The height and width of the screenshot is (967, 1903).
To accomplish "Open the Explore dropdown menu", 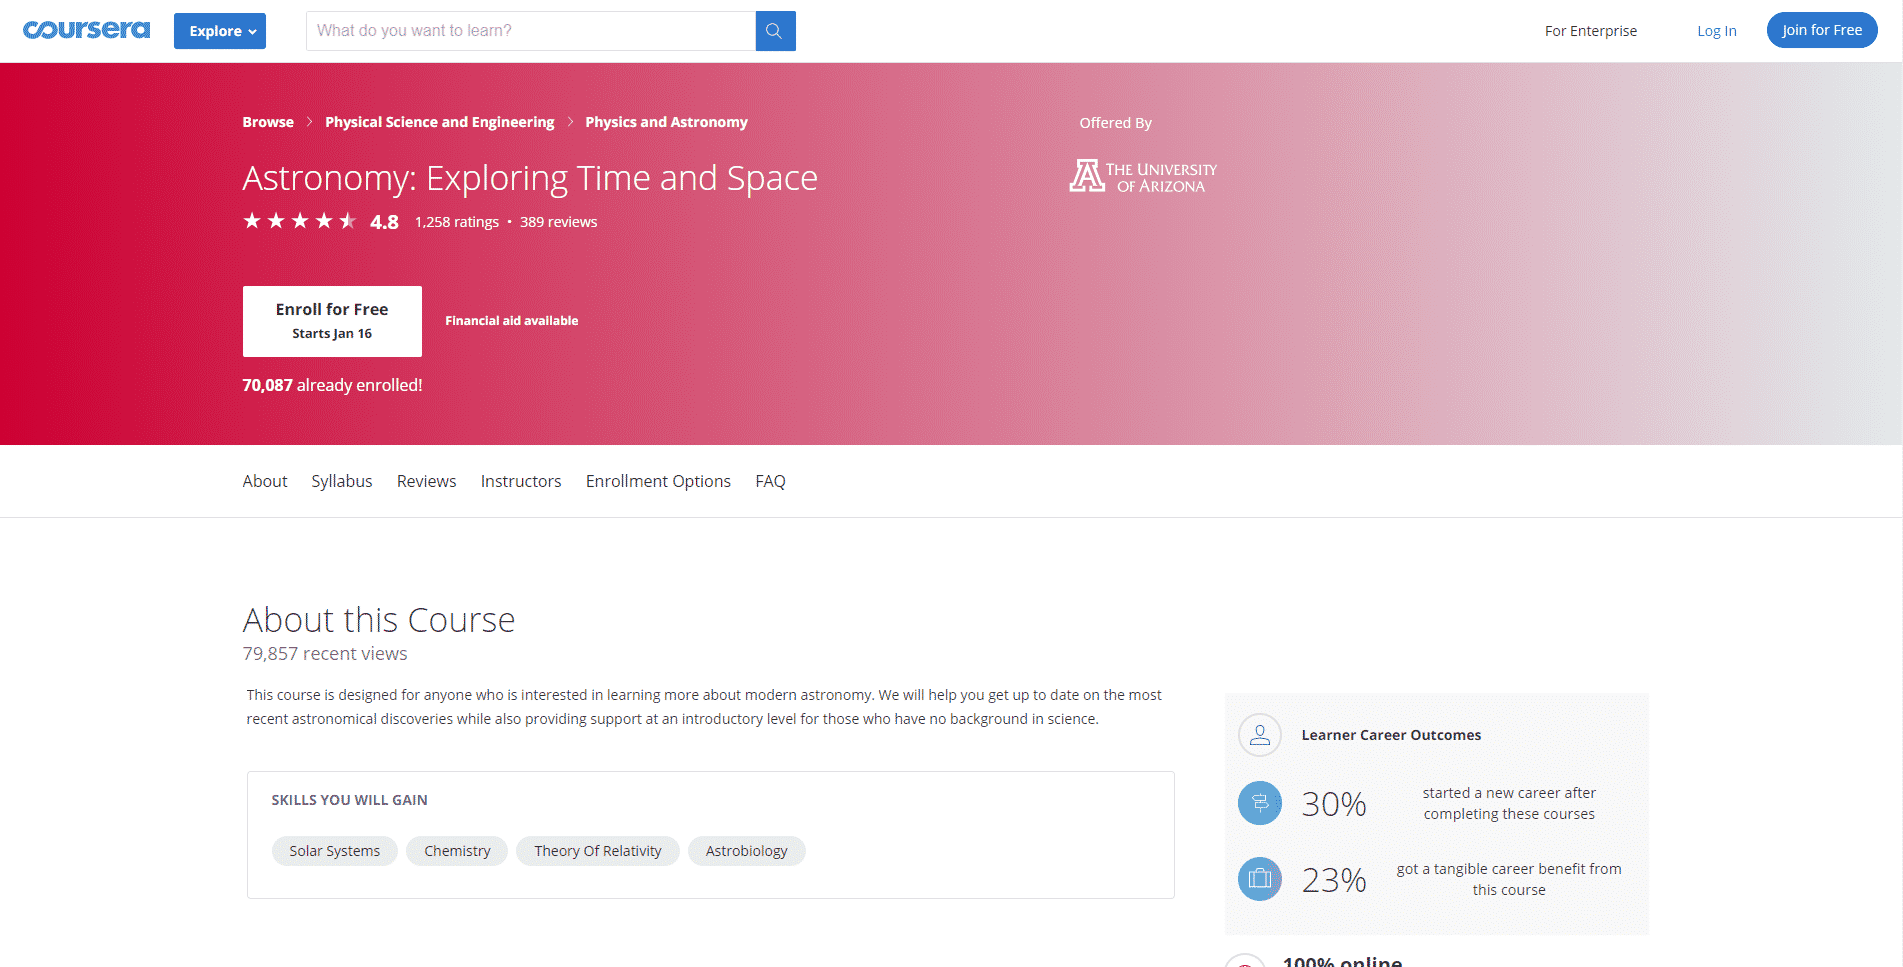I will click(x=220, y=31).
